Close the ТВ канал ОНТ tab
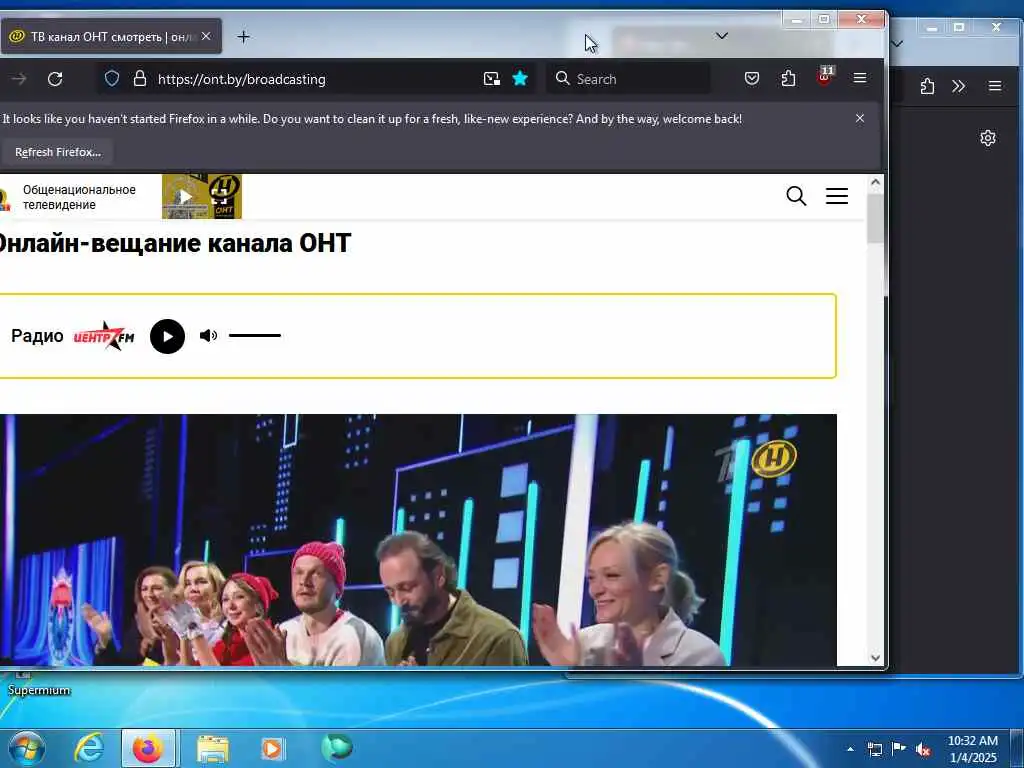Viewport: 1024px width, 768px height. point(206,36)
